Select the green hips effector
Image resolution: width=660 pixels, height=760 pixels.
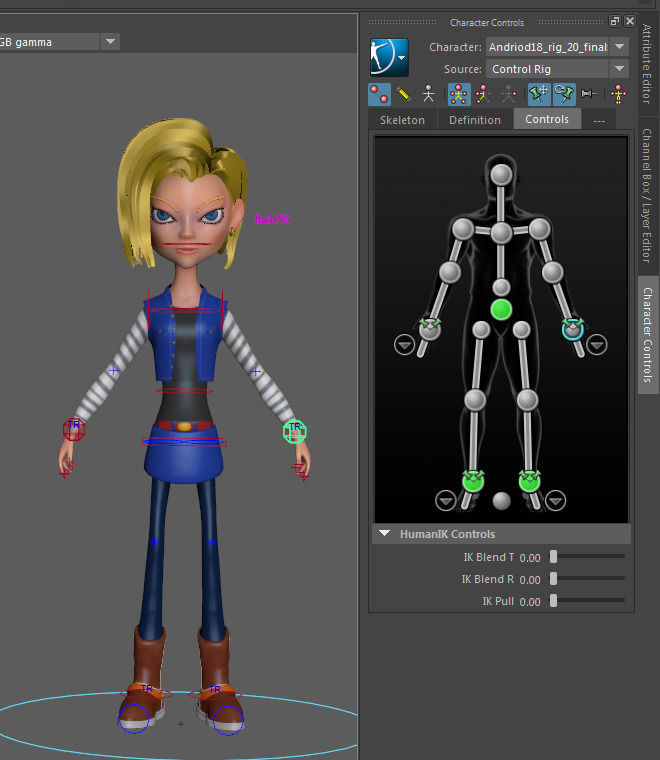[501, 310]
